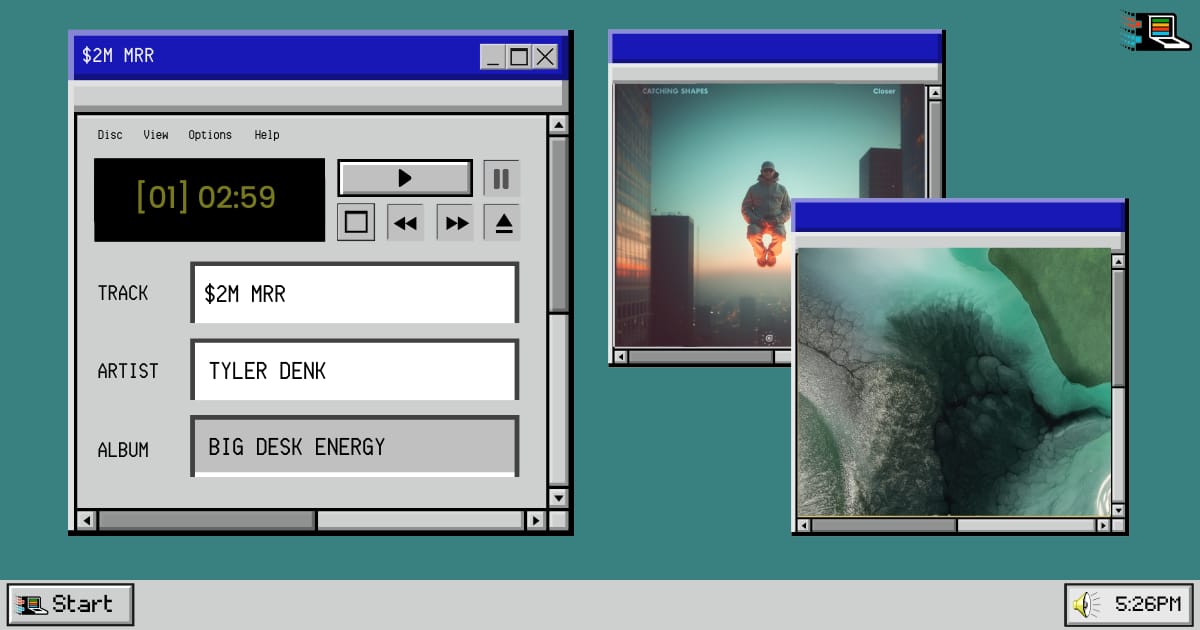Click scroll up arrow in Catching Shapes window
This screenshot has width=1200, height=630.
[x=934, y=93]
